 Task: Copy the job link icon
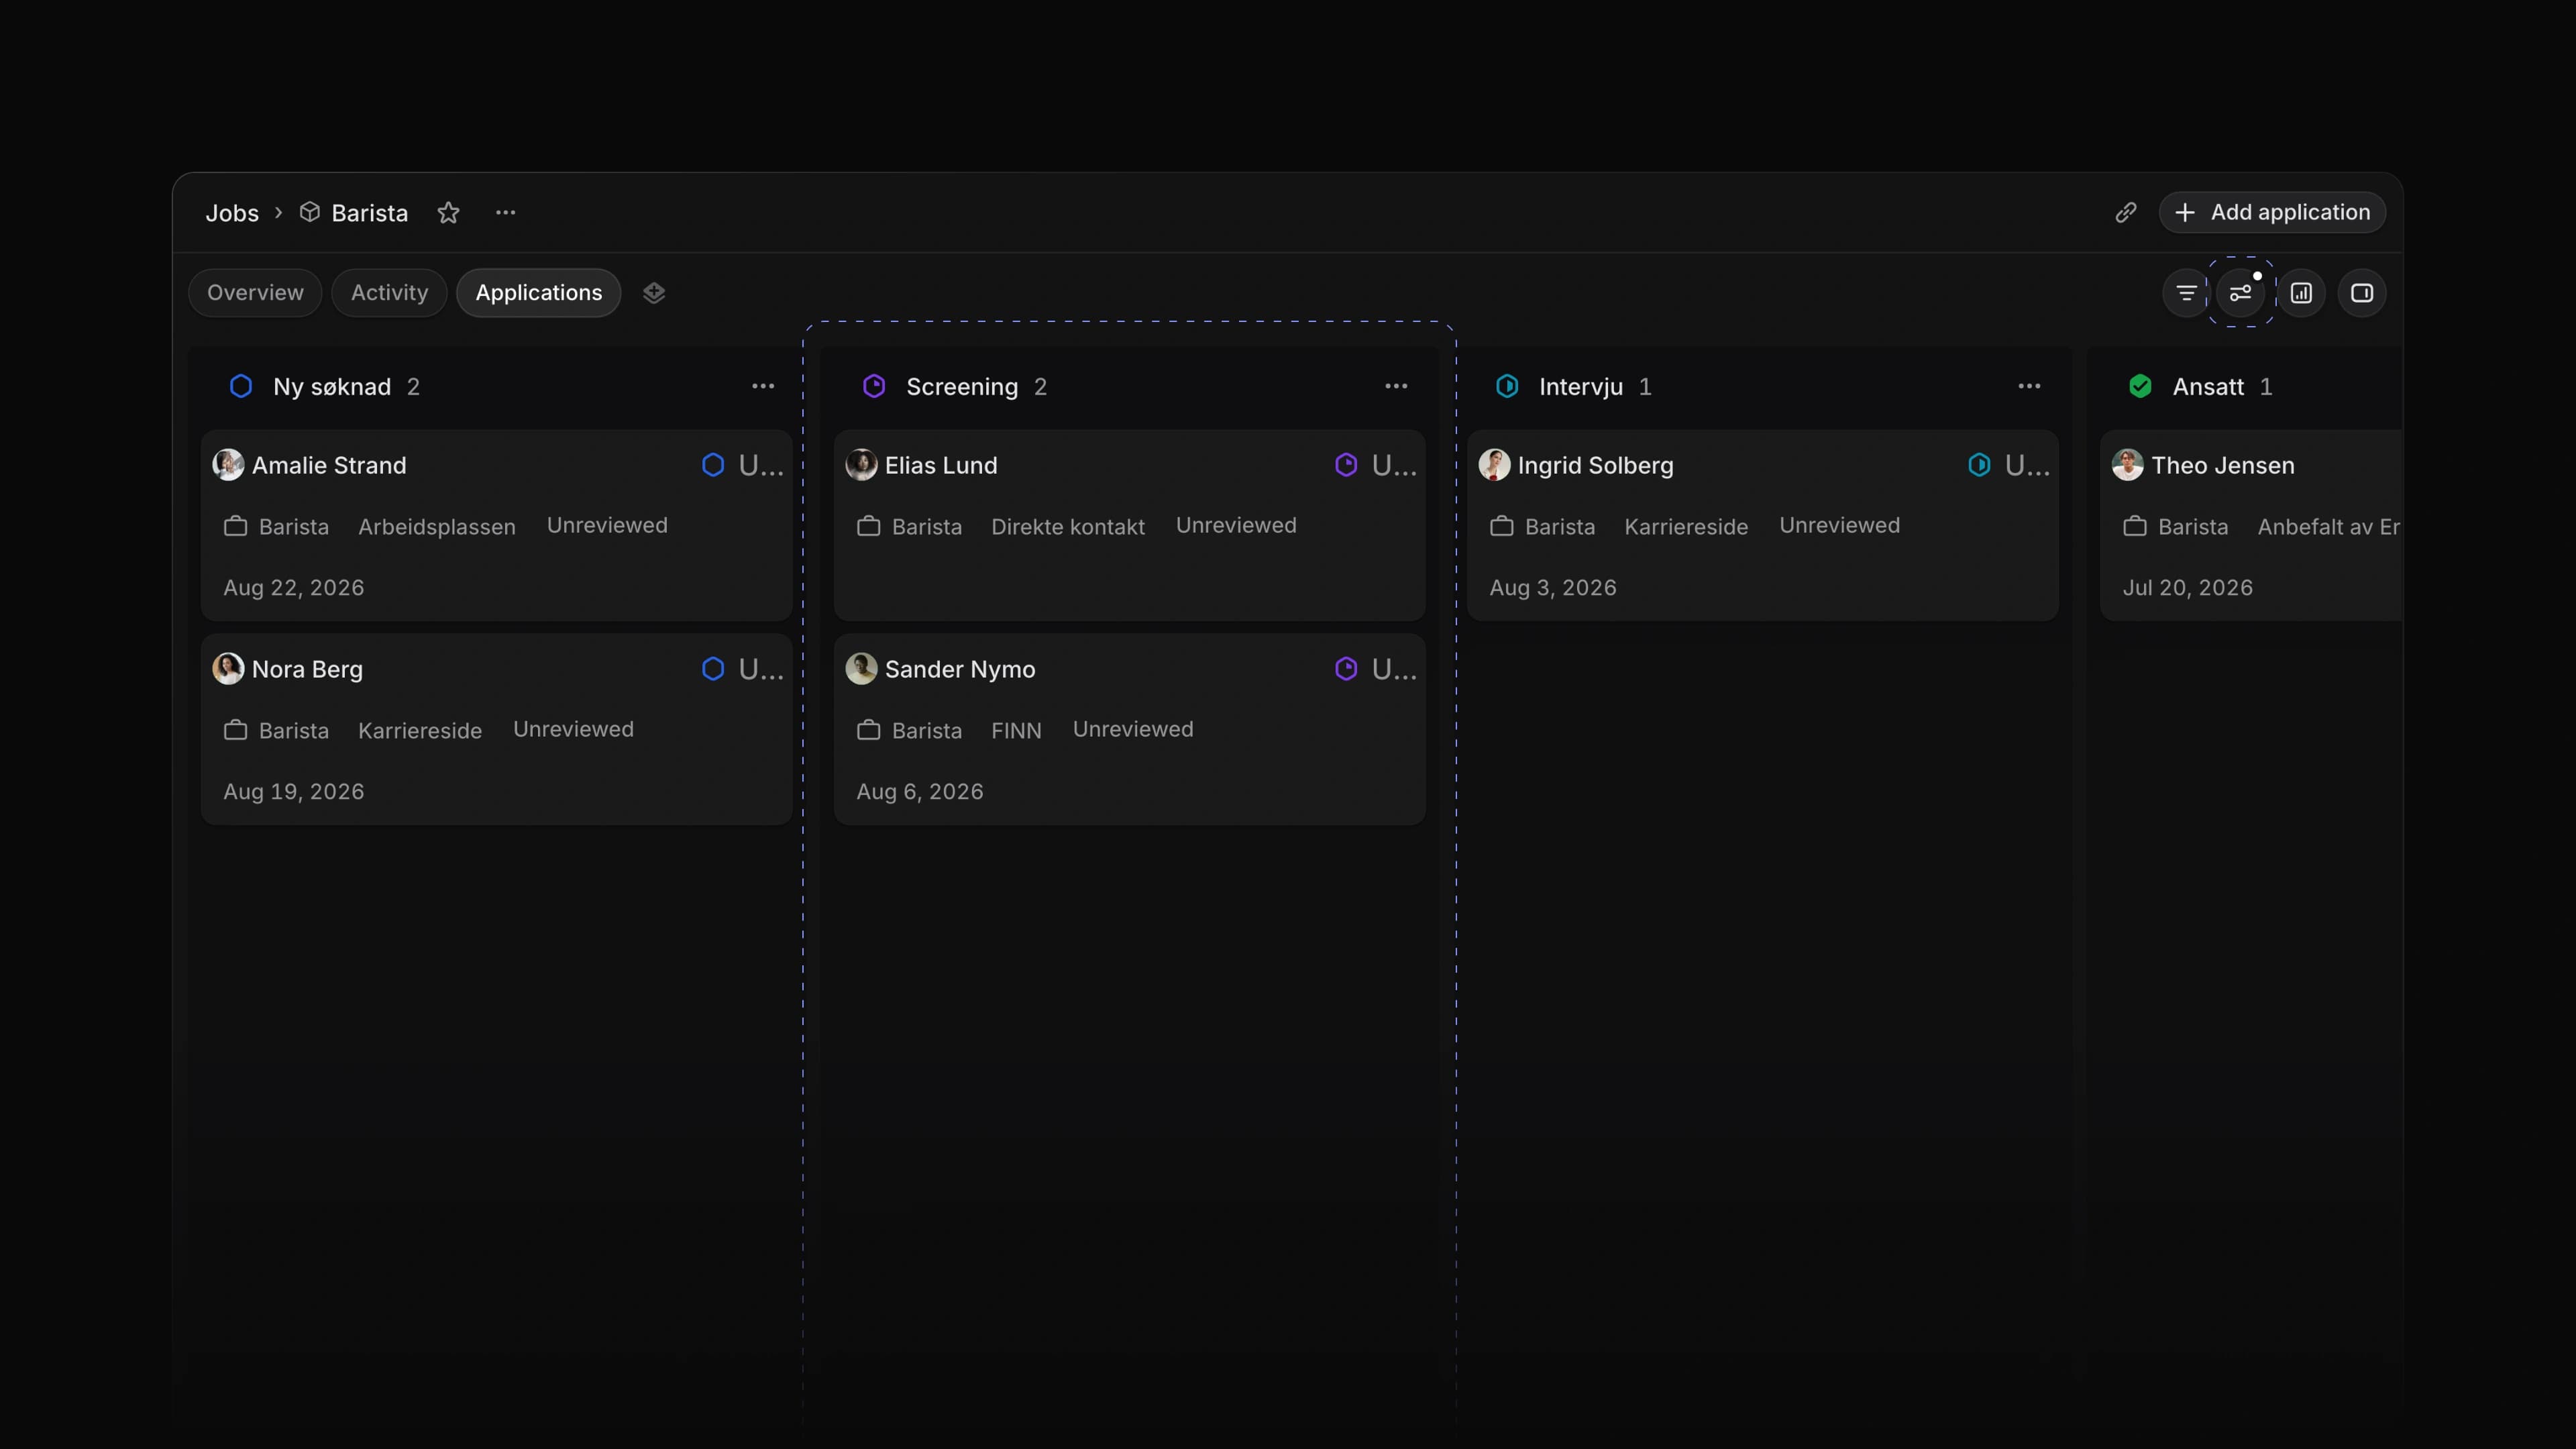click(2125, 212)
